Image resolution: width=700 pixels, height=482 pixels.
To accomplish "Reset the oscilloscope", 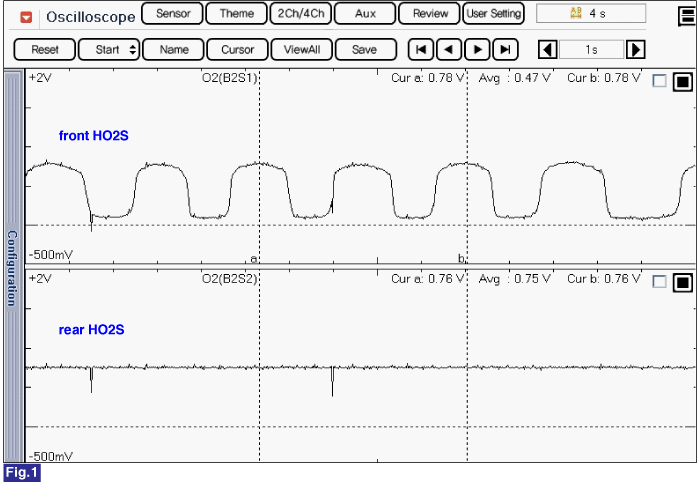I will tap(45, 50).
